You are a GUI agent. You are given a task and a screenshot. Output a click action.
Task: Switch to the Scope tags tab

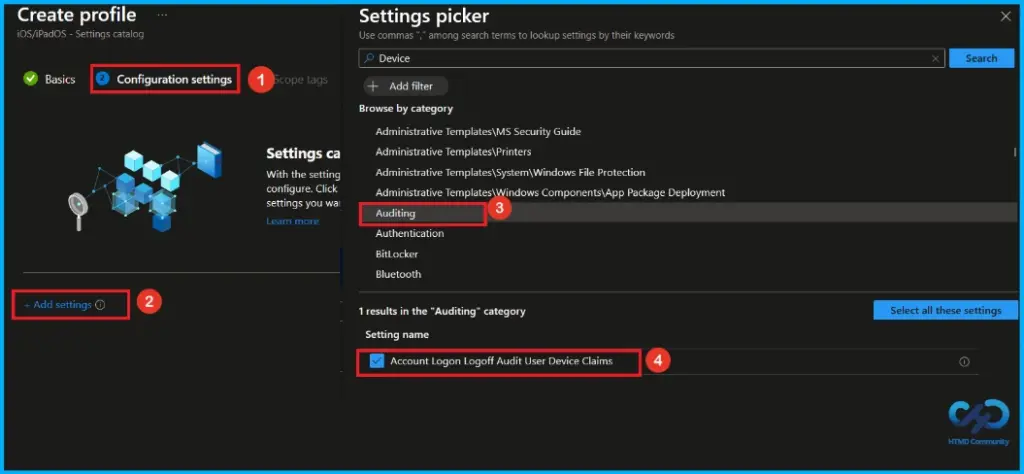pos(300,80)
